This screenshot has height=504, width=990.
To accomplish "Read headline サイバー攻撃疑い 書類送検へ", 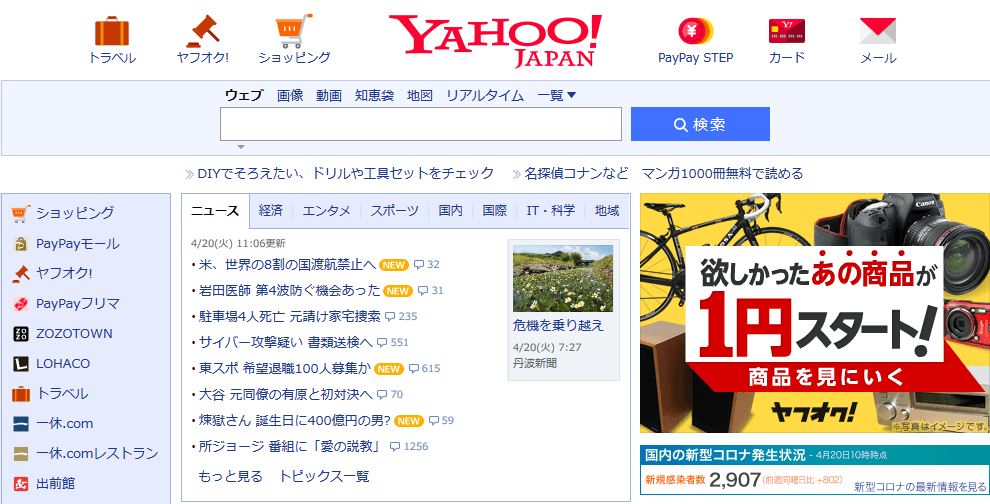I will coord(285,342).
